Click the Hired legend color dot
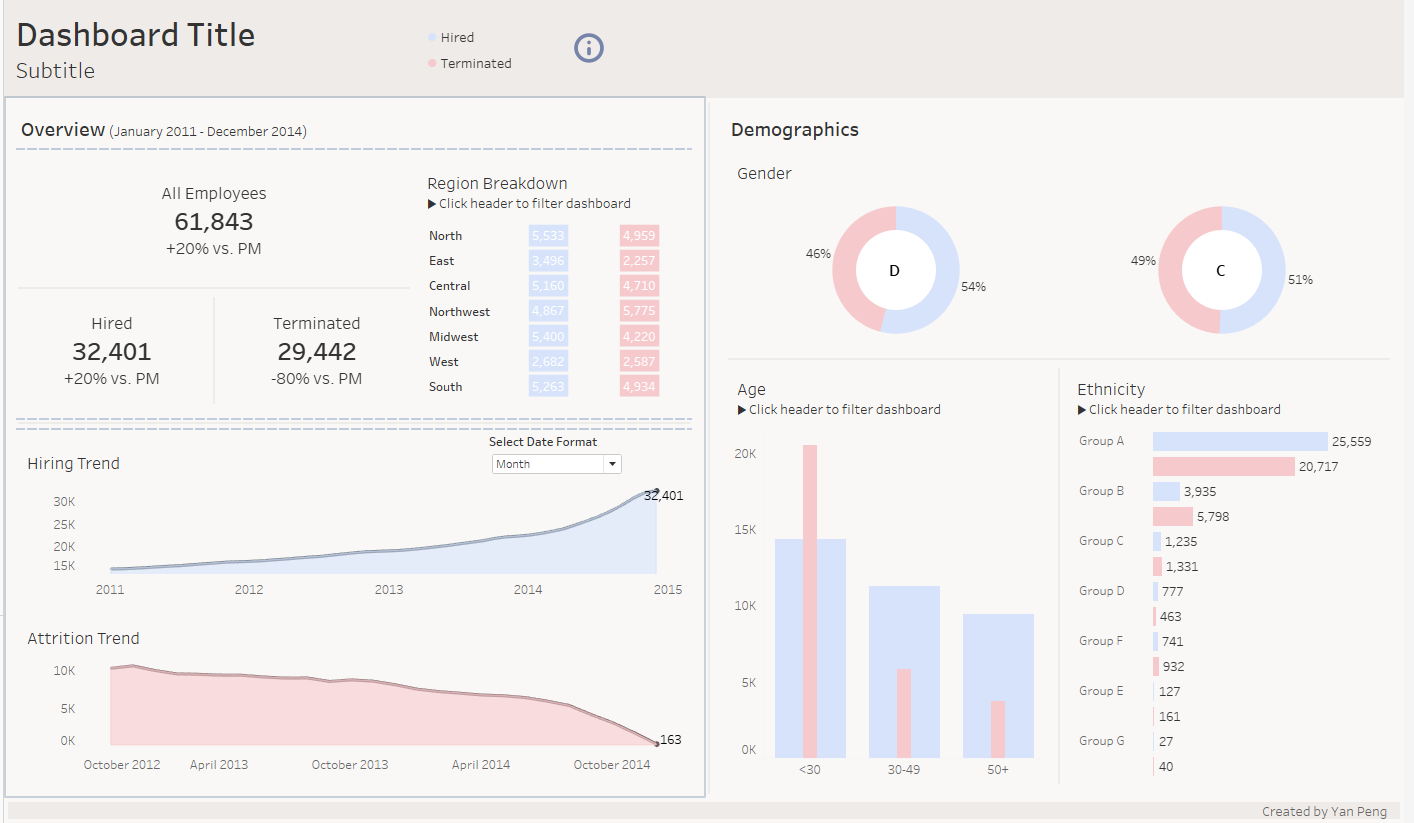Image resolution: width=1414 pixels, height=823 pixels. click(x=432, y=37)
